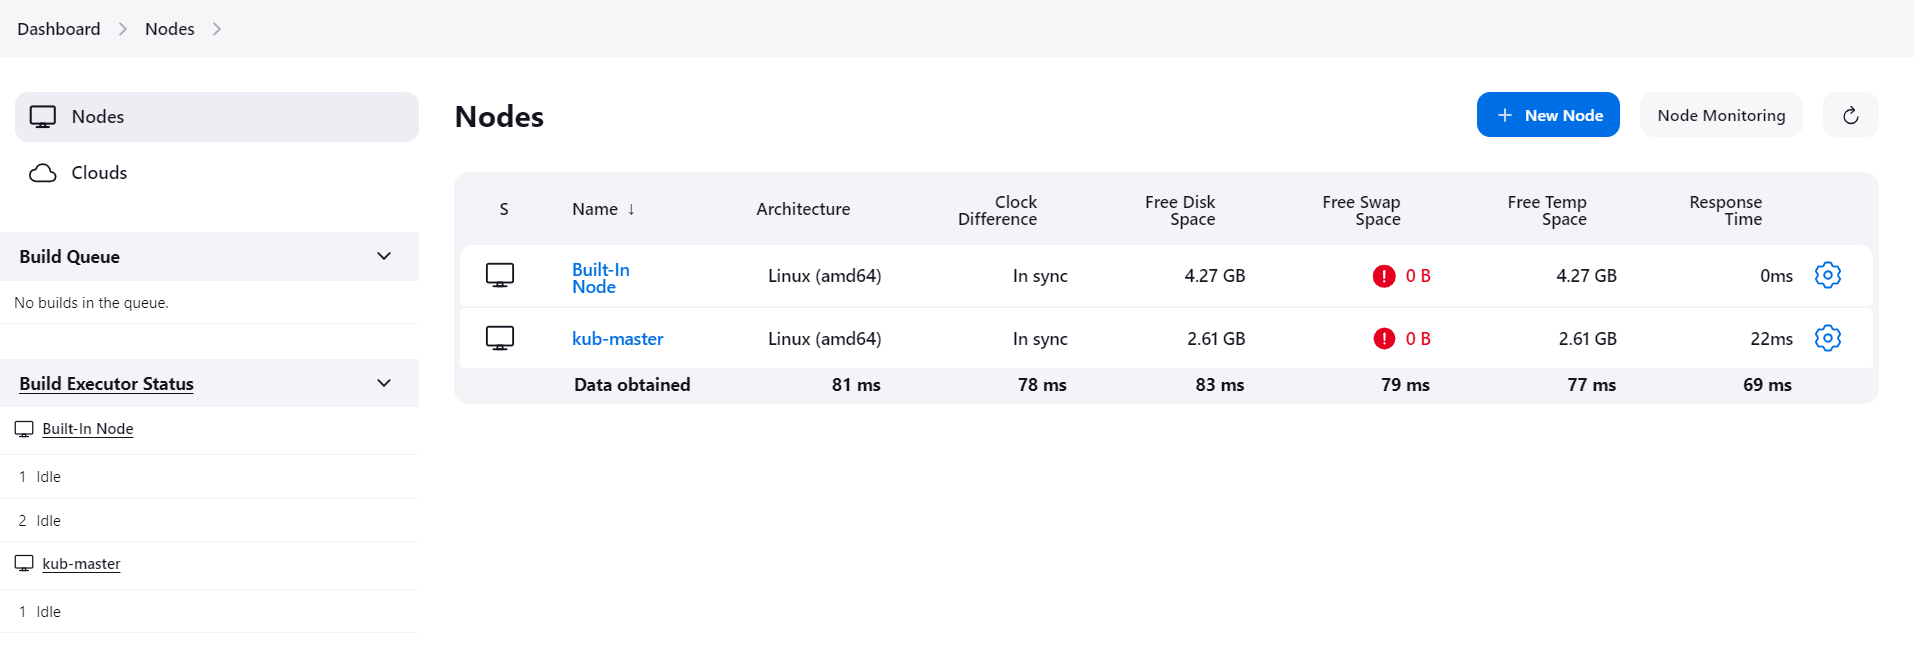
Task: Collapse the Build Executor Status panel
Action: point(384,383)
